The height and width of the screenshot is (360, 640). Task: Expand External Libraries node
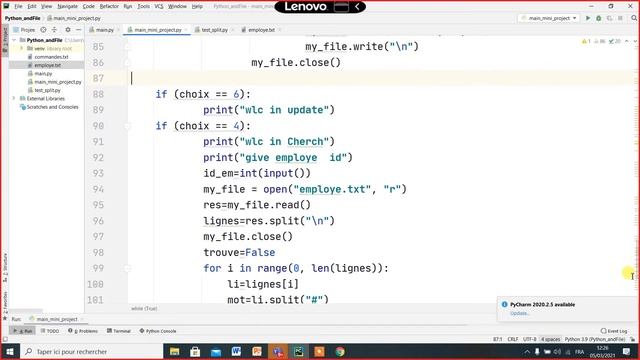(x=14, y=98)
